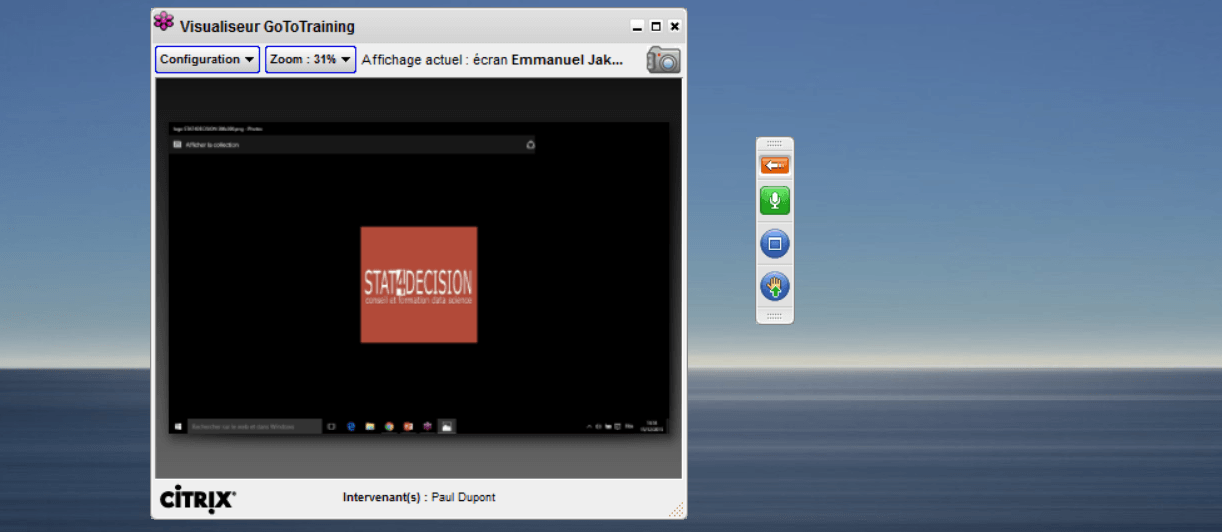This screenshot has width=1222, height=532.
Task: Toggle the raise hand button
Action: pyautogui.click(x=775, y=287)
